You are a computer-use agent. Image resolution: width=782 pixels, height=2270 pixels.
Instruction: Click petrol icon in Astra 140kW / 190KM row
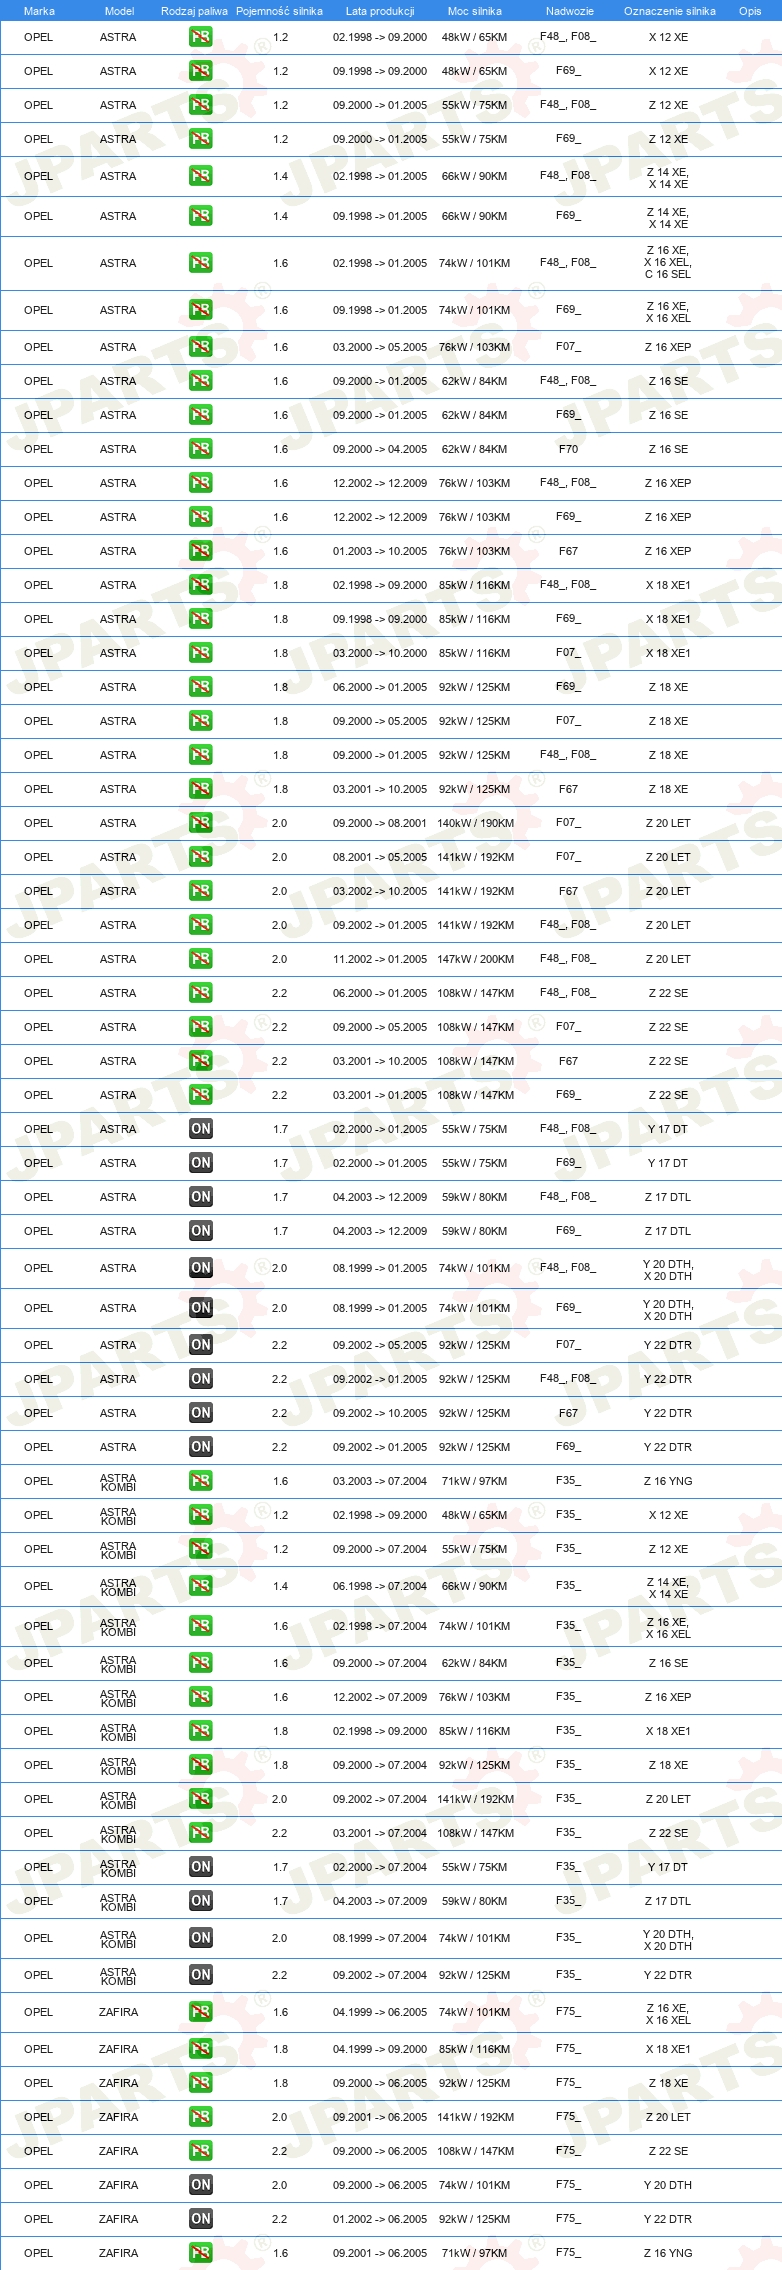pos(201,823)
